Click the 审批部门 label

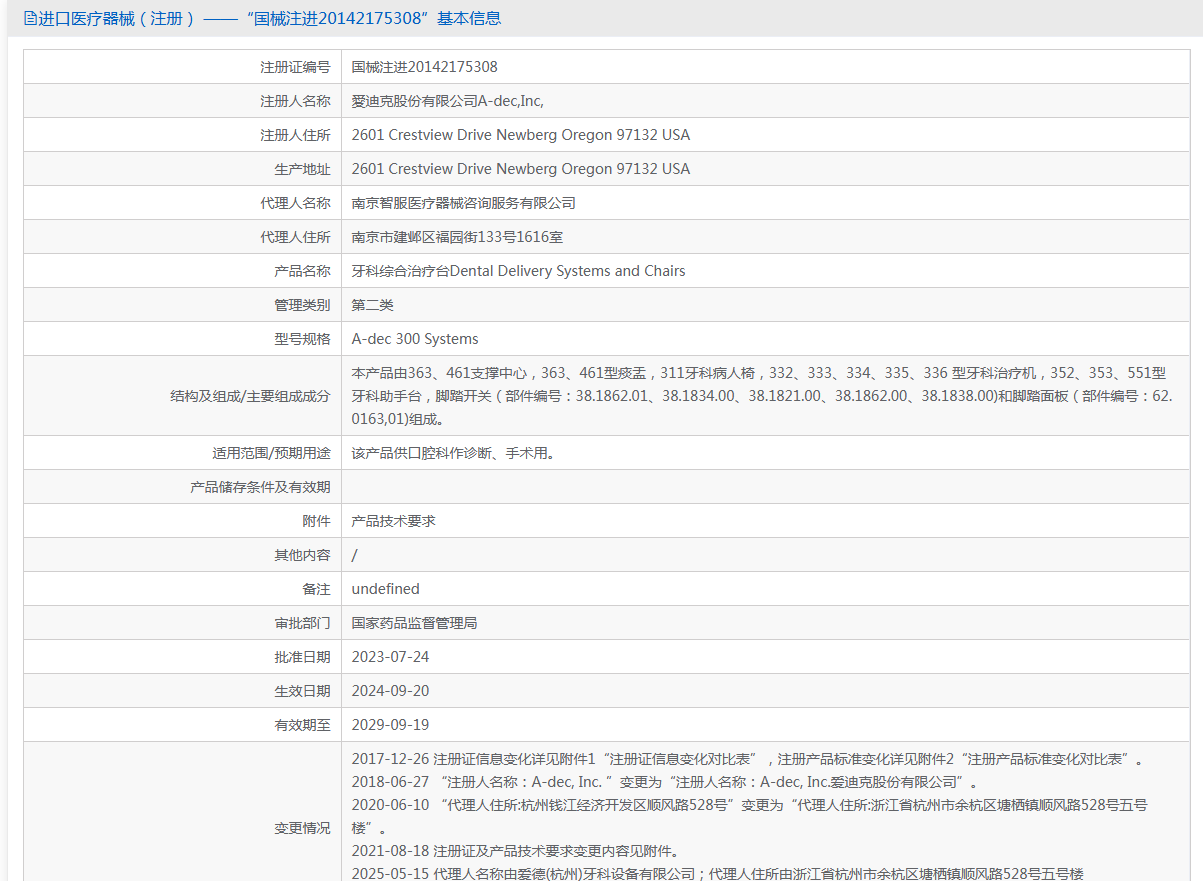coord(302,623)
